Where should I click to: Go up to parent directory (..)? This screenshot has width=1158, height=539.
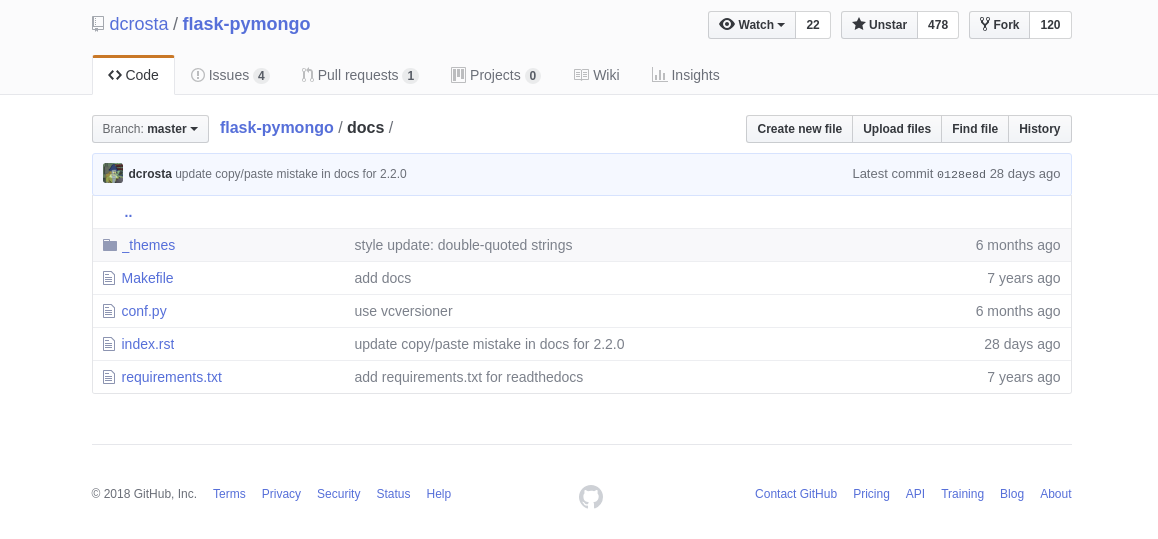pyautogui.click(x=129, y=213)
